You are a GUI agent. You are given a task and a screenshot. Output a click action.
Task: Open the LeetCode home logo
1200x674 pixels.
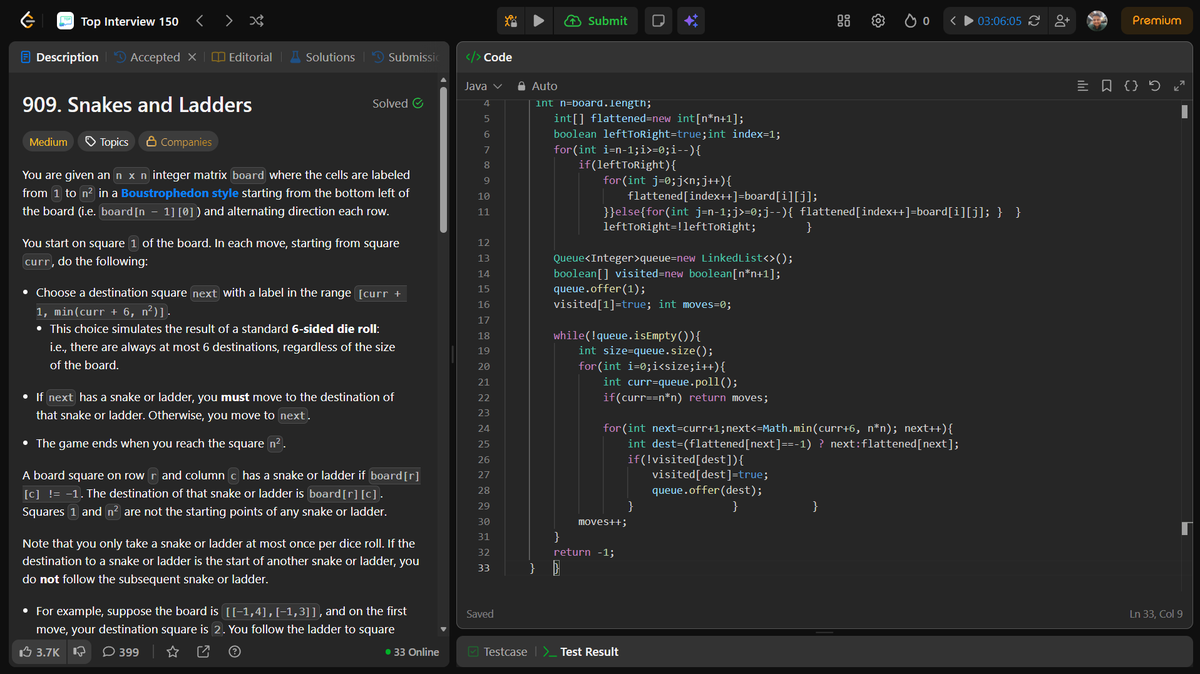28,20
